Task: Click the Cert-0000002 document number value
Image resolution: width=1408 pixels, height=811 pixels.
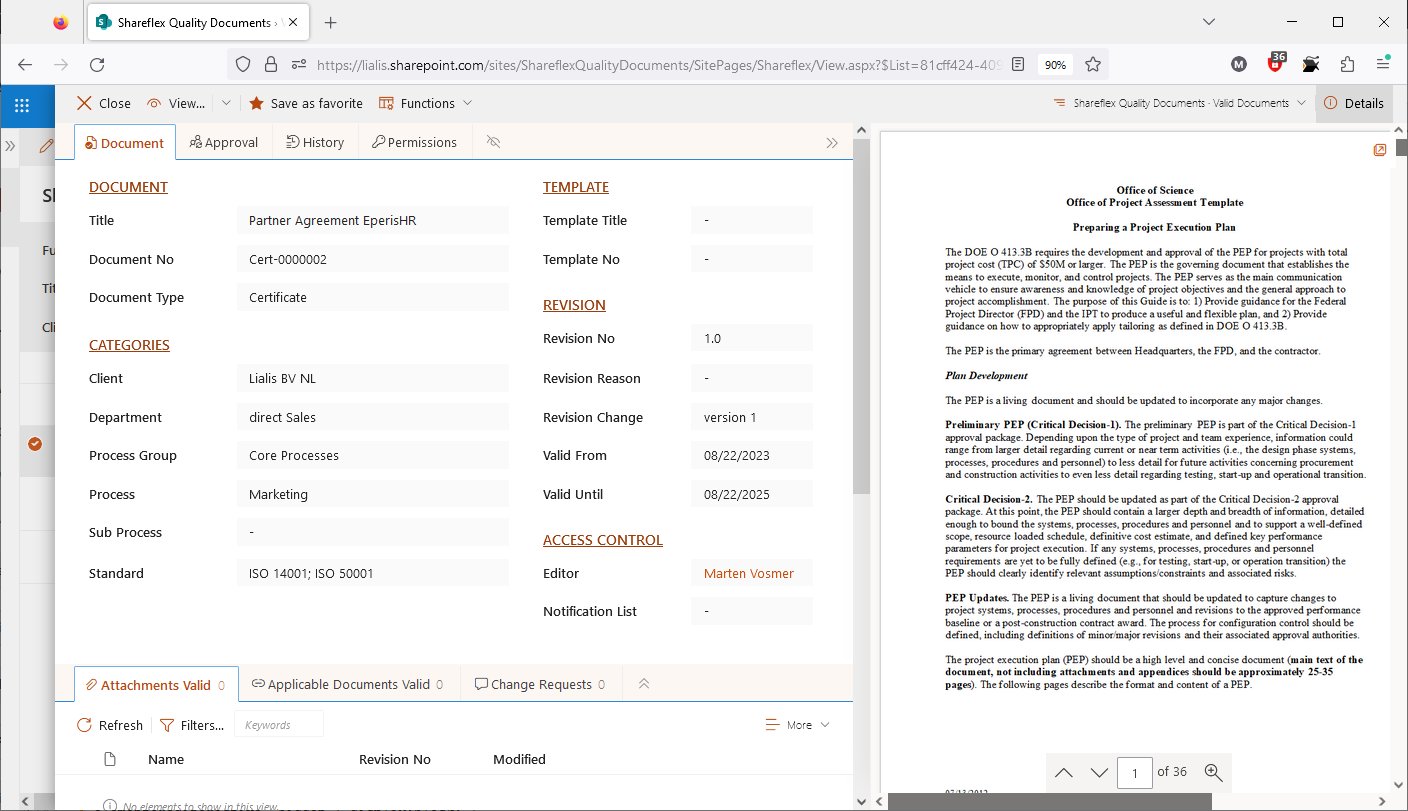Action: (372, 259)
